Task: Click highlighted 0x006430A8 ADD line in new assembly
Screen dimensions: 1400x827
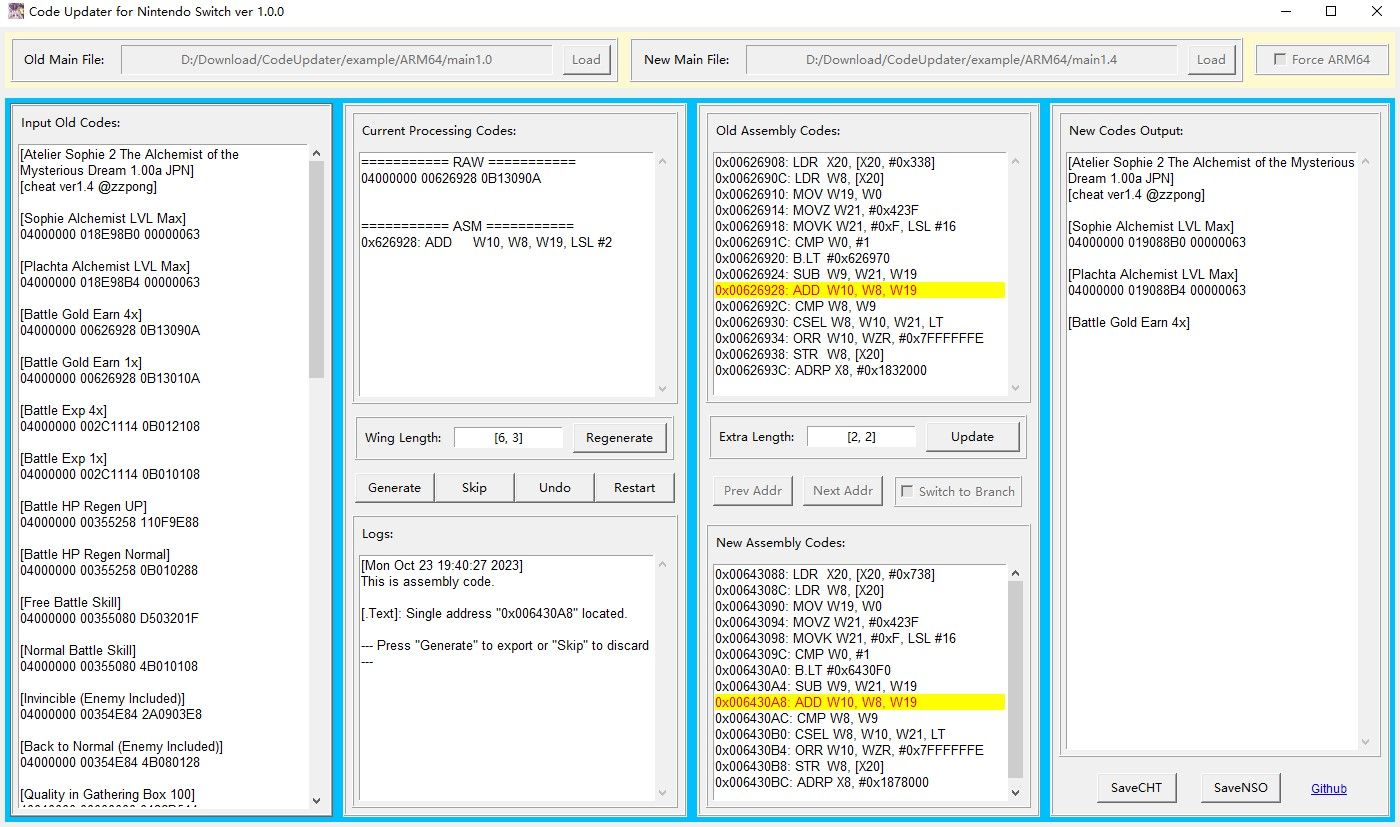Action: pos(860,702)
